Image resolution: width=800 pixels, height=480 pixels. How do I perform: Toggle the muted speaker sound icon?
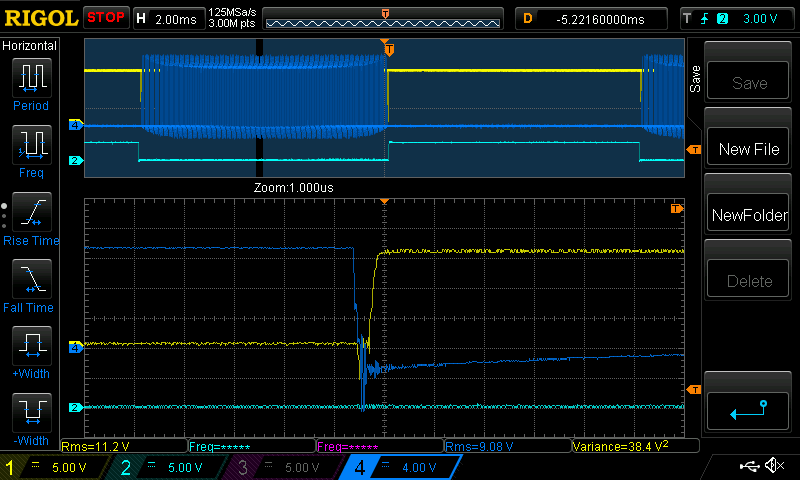773,466
